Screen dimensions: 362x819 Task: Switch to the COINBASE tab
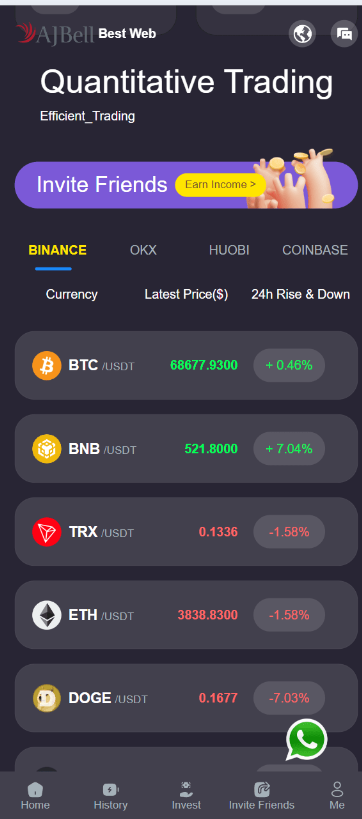[315, 250]
